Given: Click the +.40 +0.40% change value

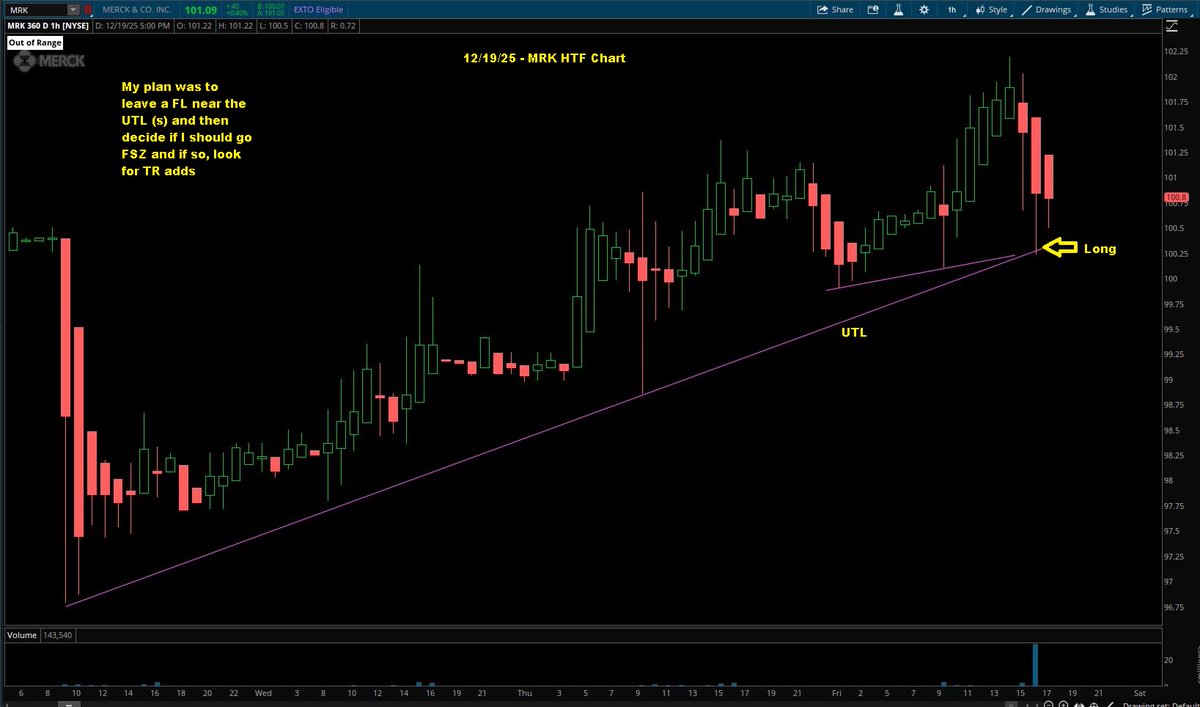Looking at the screenshot, I should 236,10.
